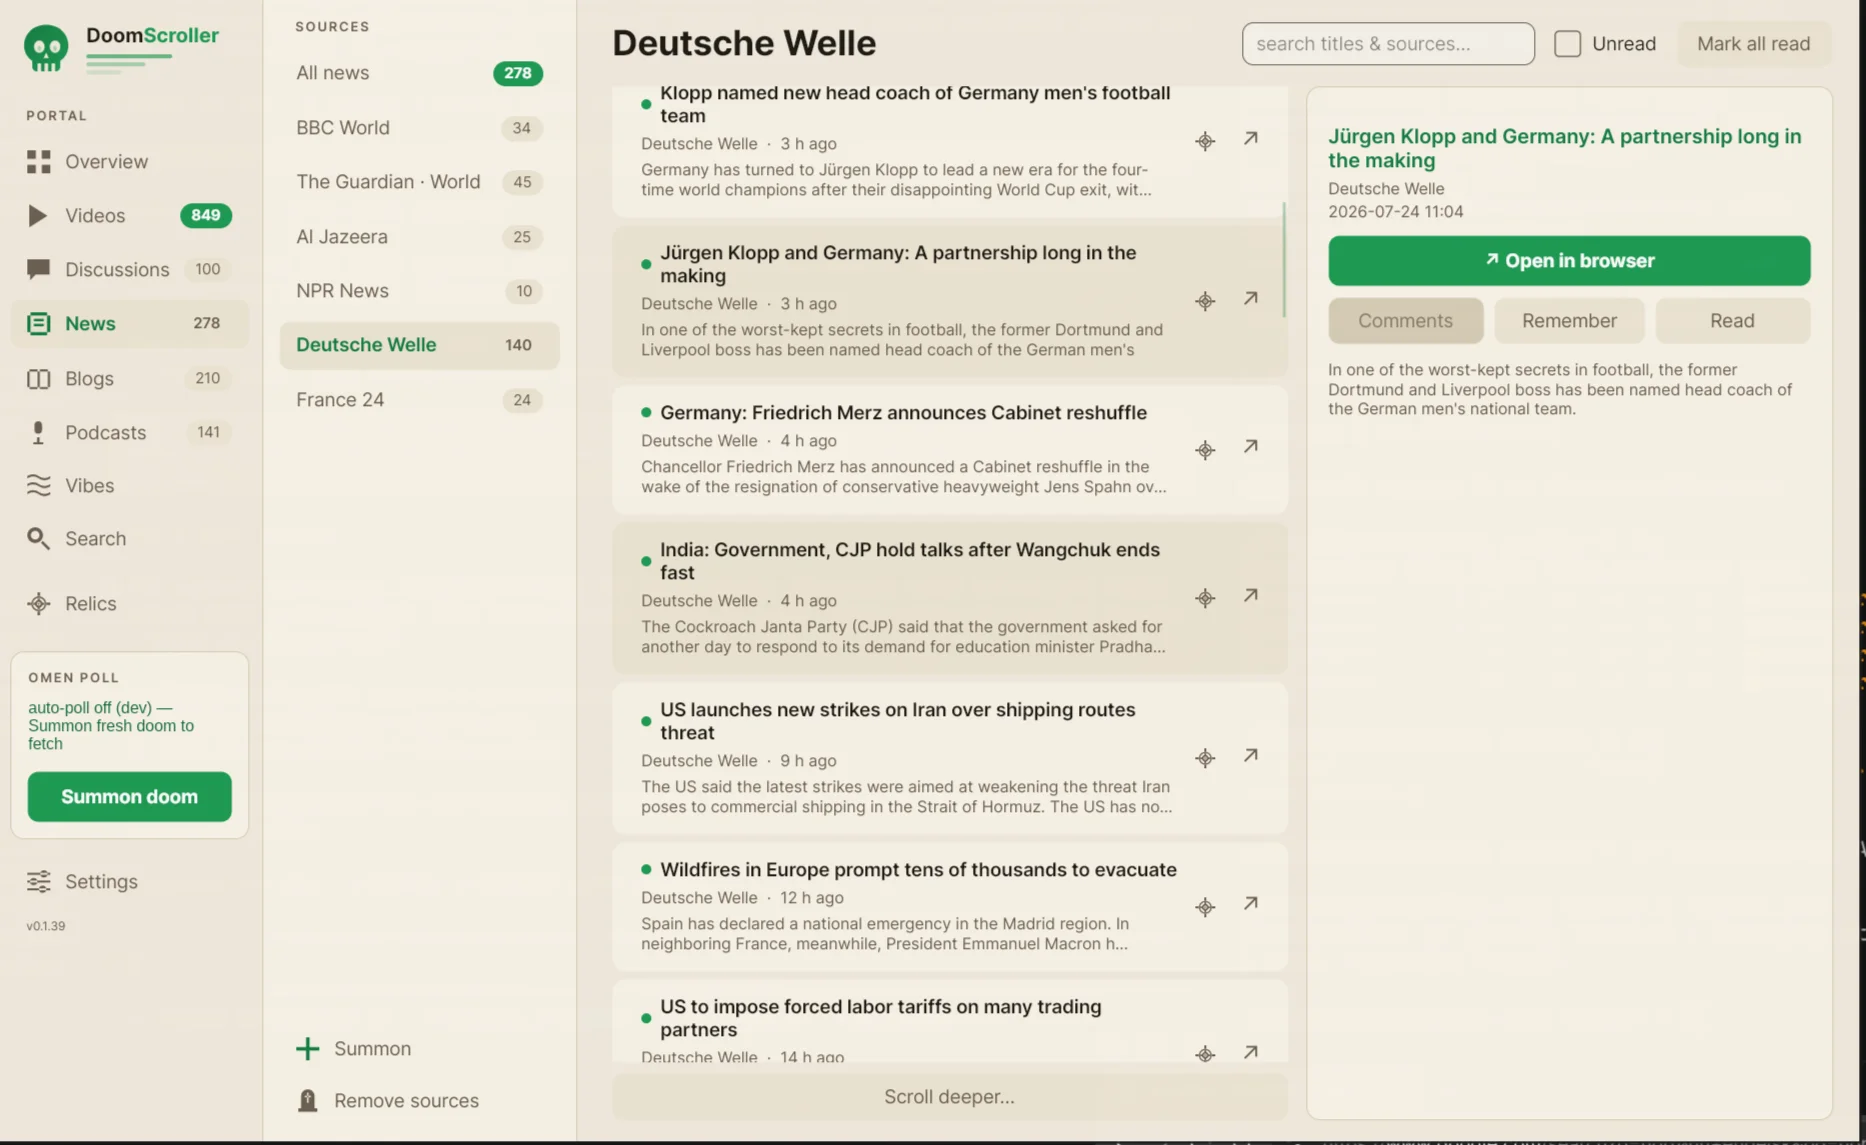The height and width of the screenshot is (1145, 1866).
Task: Click Mark all read
Action: [x=1753, y=44]
